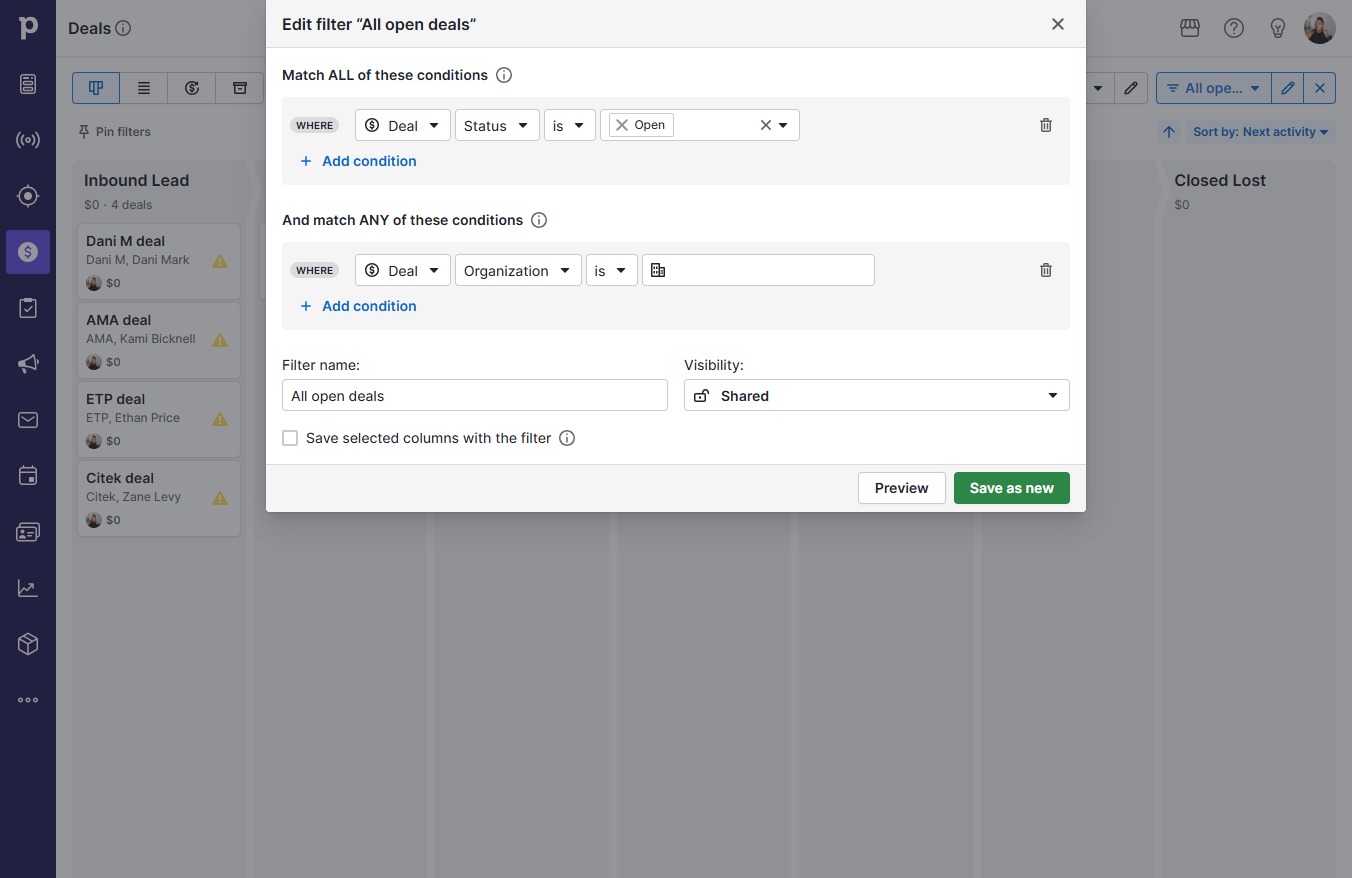Open Activities calendar sidebar icon
The width and height of the screenshot is (1352, 878).
[x=28, y=476]
